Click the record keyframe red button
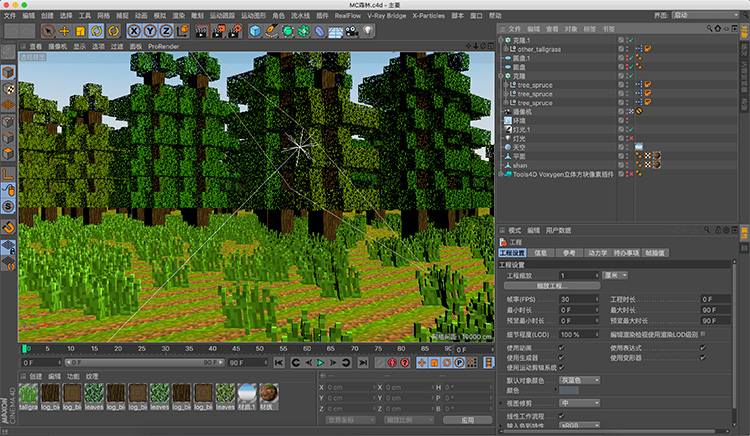This screenshot has height=436, width=750. tap(392, 363)
